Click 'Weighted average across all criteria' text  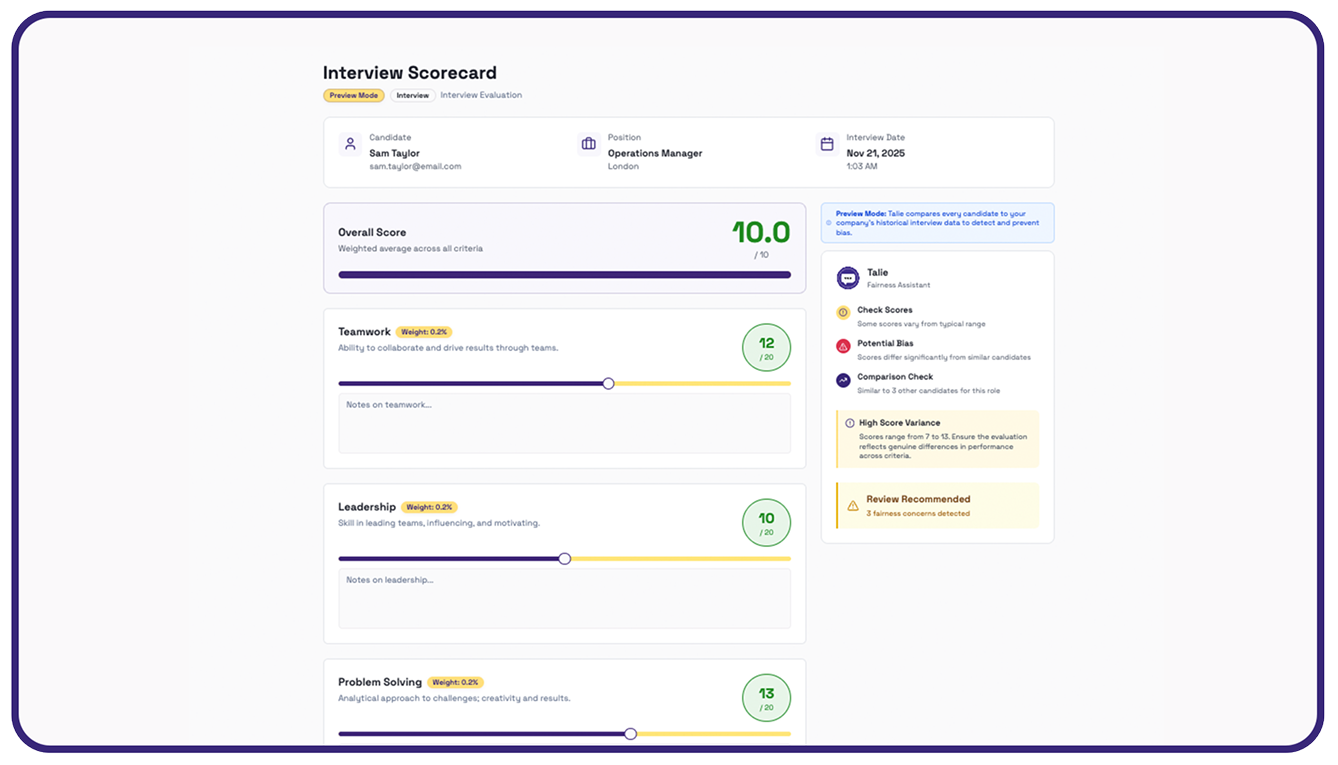pos(410,248)
